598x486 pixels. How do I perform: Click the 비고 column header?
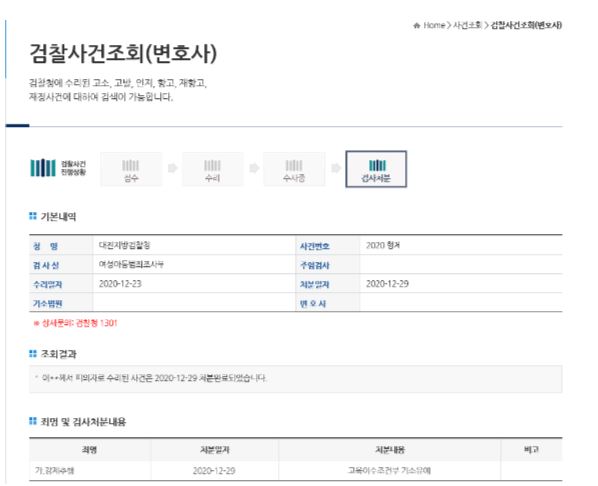coord(531,450)
